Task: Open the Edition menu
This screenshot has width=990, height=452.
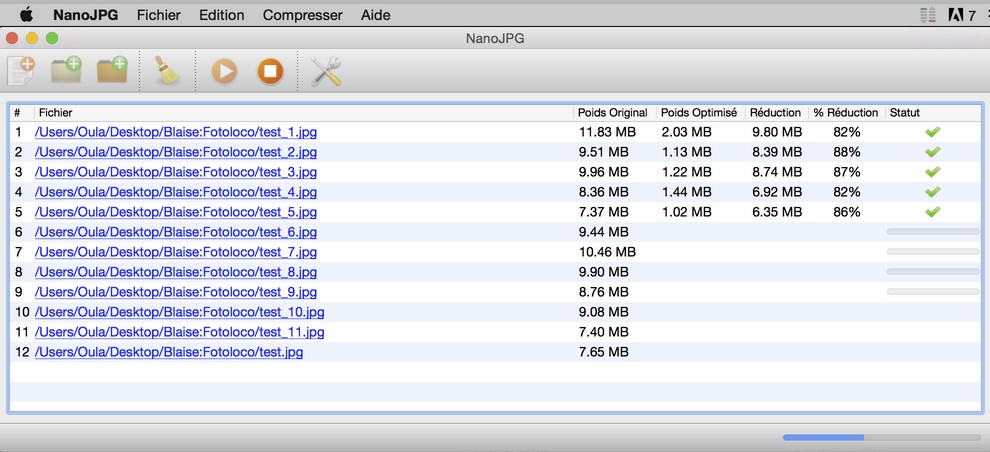Action: tap(222, 15)
